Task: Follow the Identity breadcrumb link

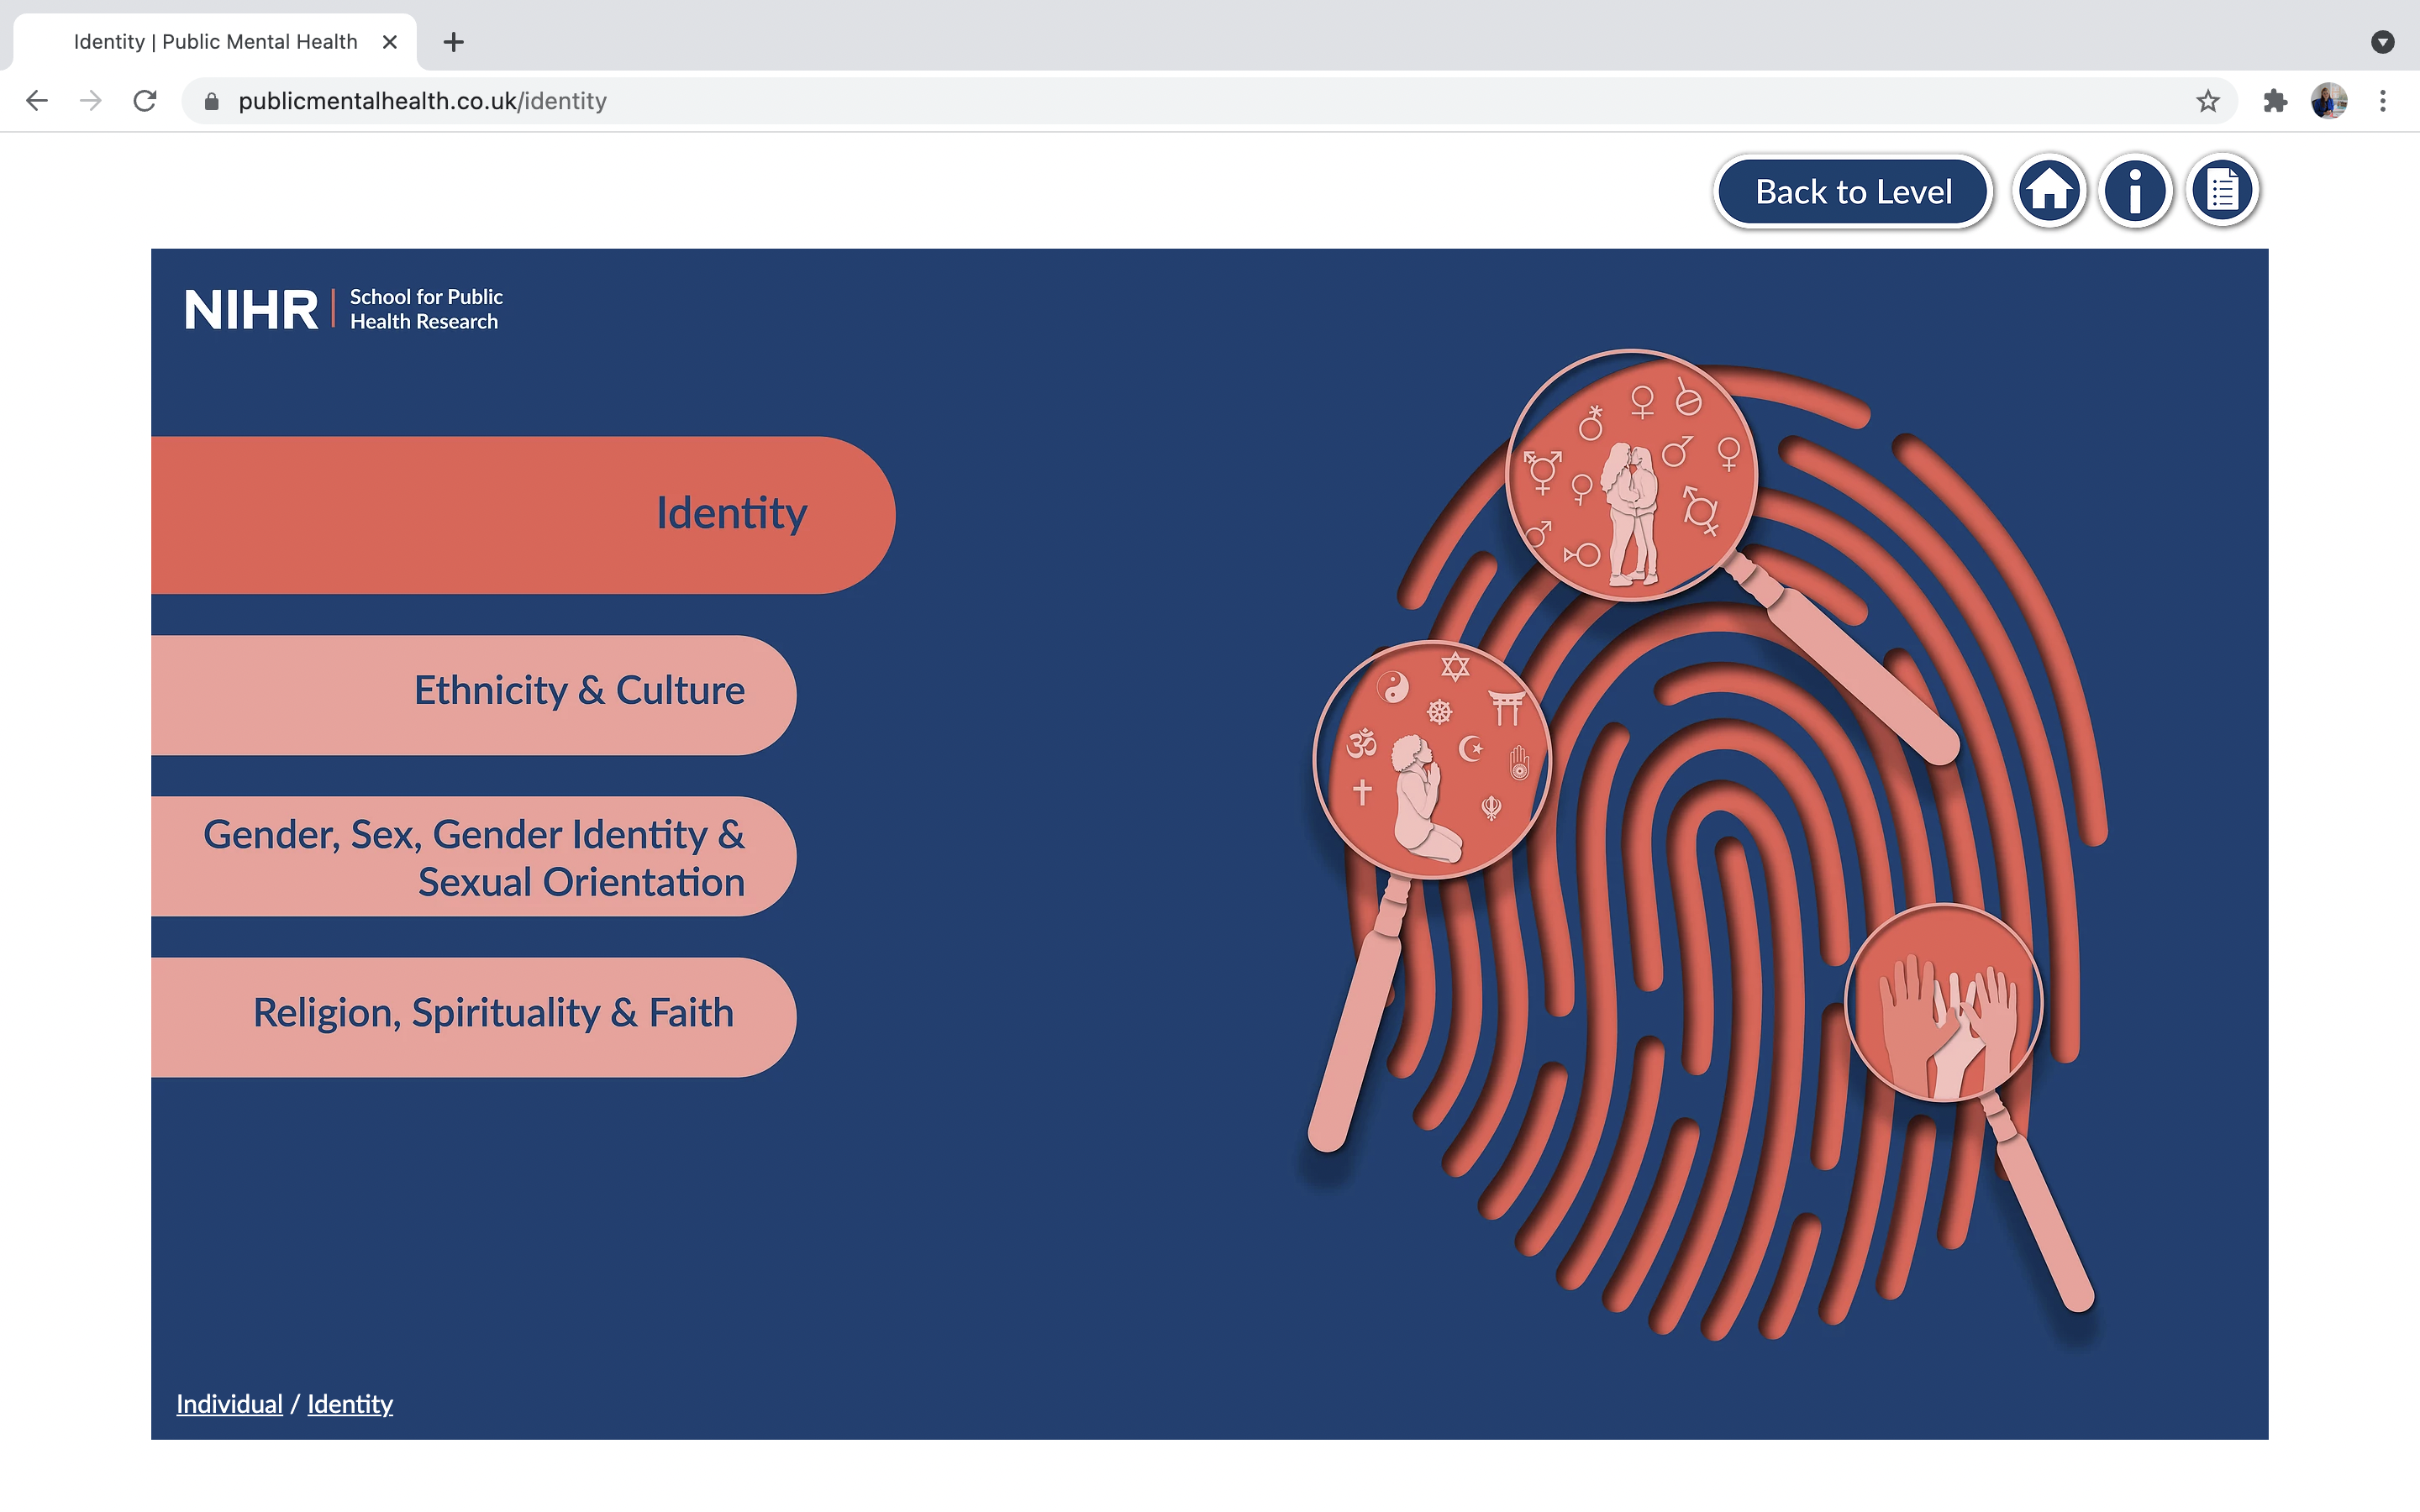Action: (x=350, y=1404)
